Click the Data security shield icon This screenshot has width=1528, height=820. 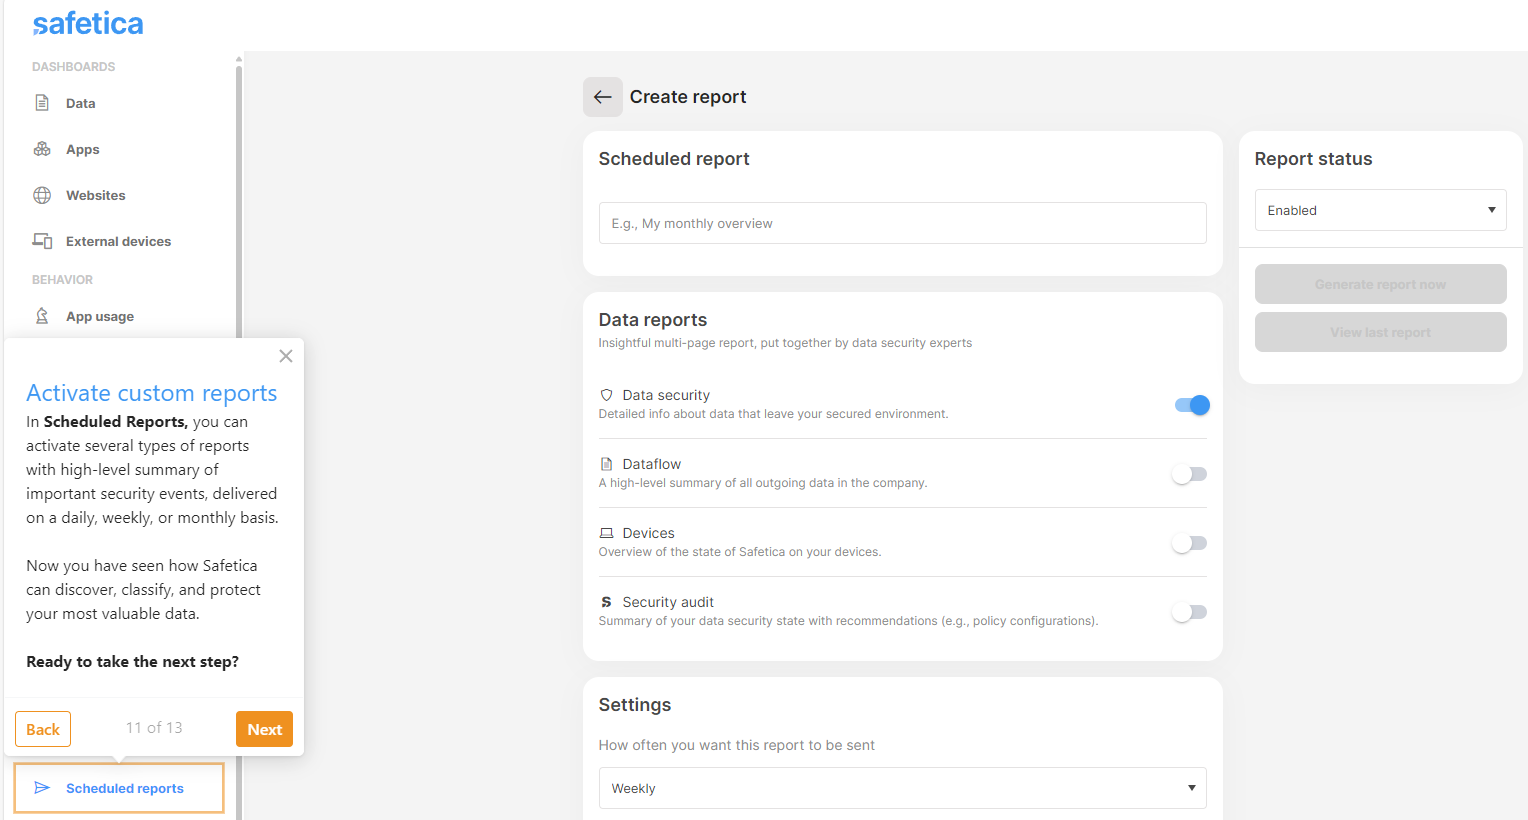point(606,395)
